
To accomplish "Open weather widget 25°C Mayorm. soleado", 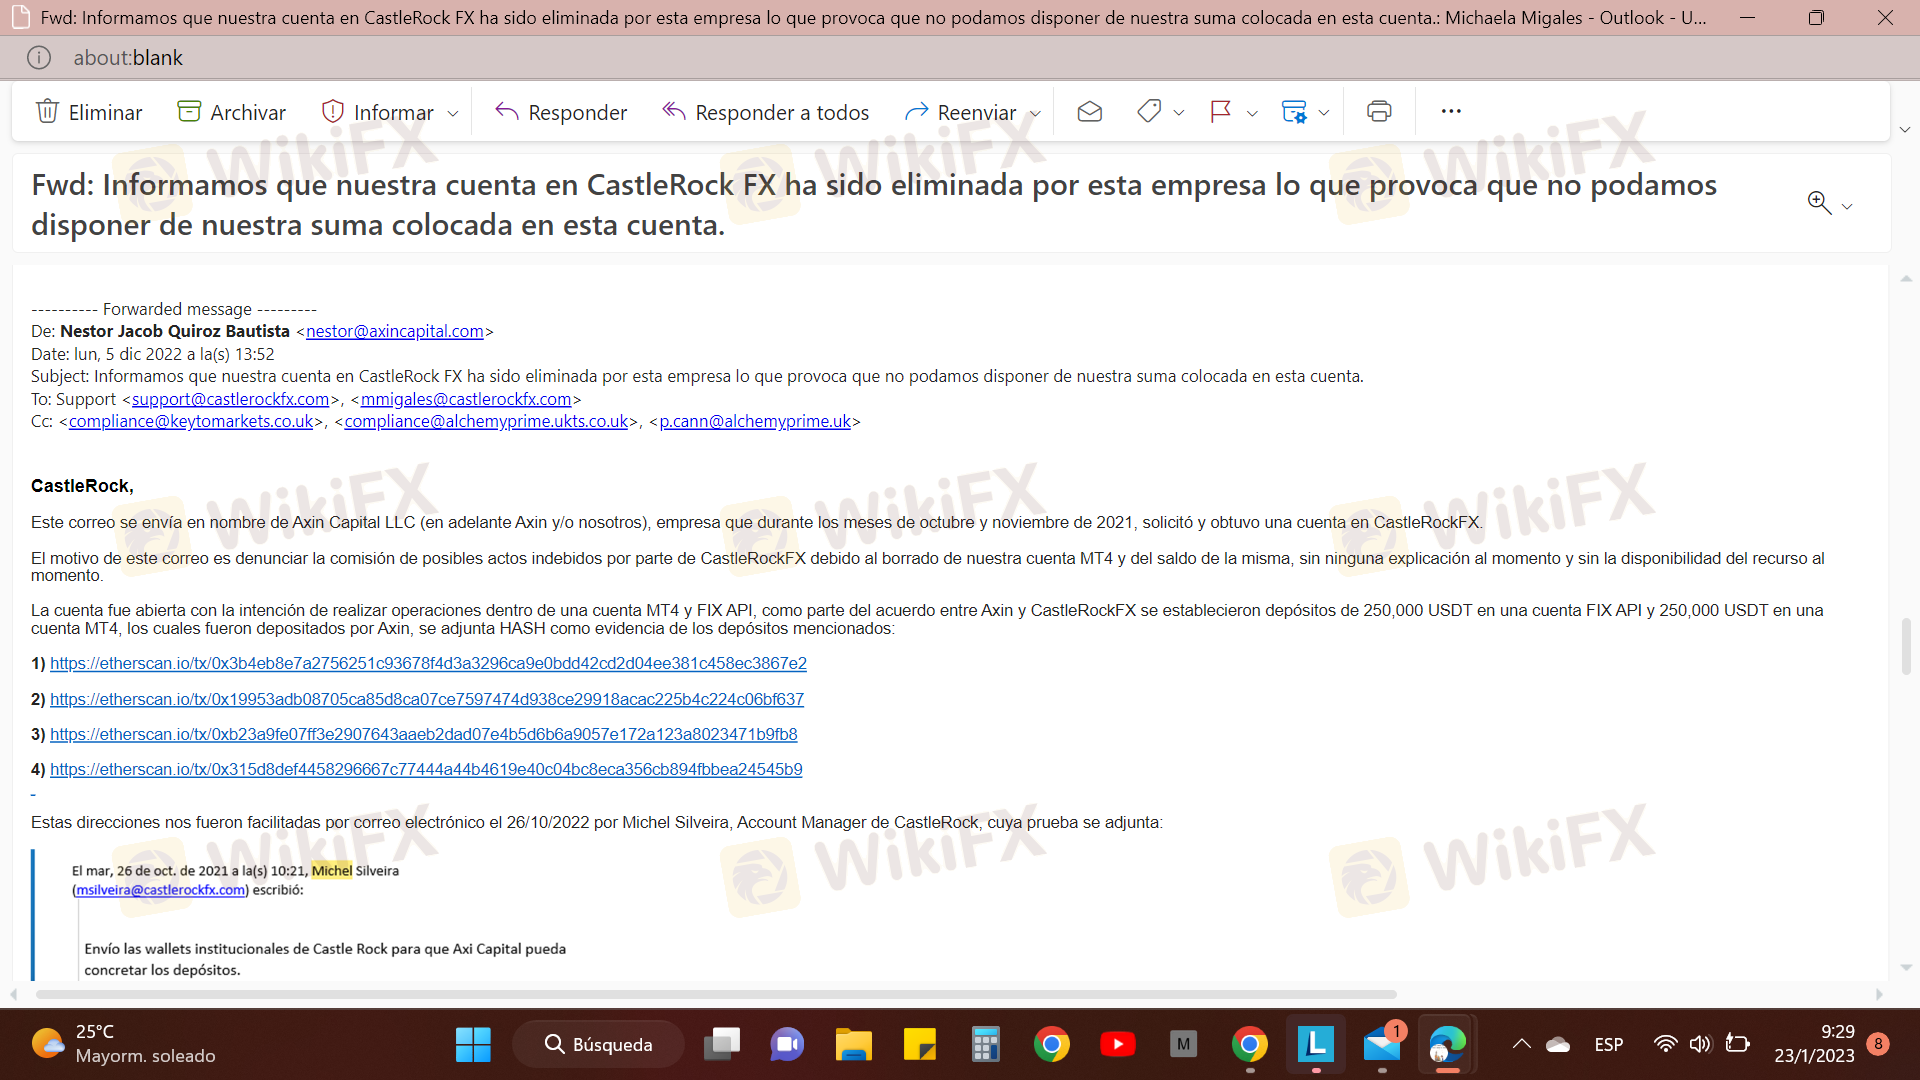I will pyautogui.click(x=124, y=1044).
